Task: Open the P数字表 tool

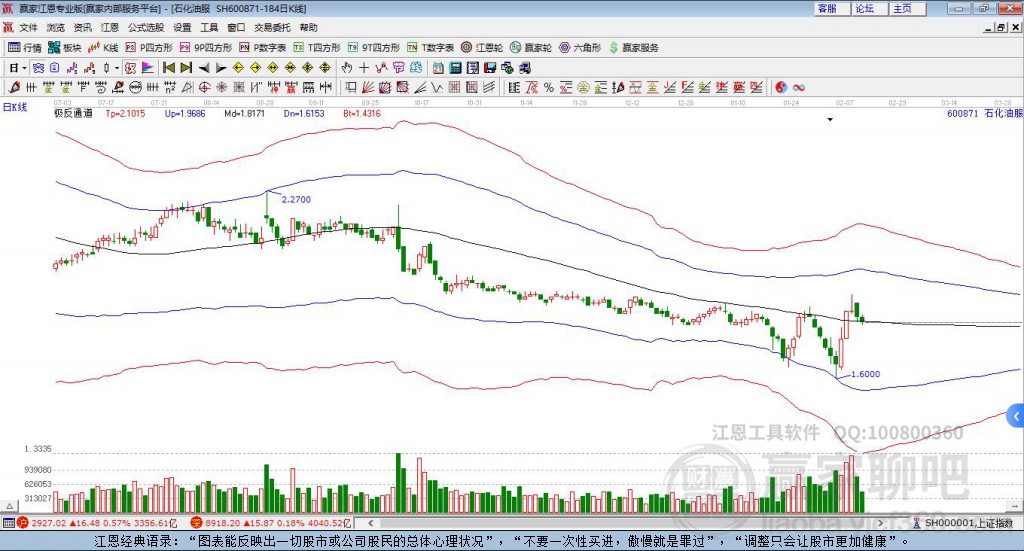Action: coord(262,48)
